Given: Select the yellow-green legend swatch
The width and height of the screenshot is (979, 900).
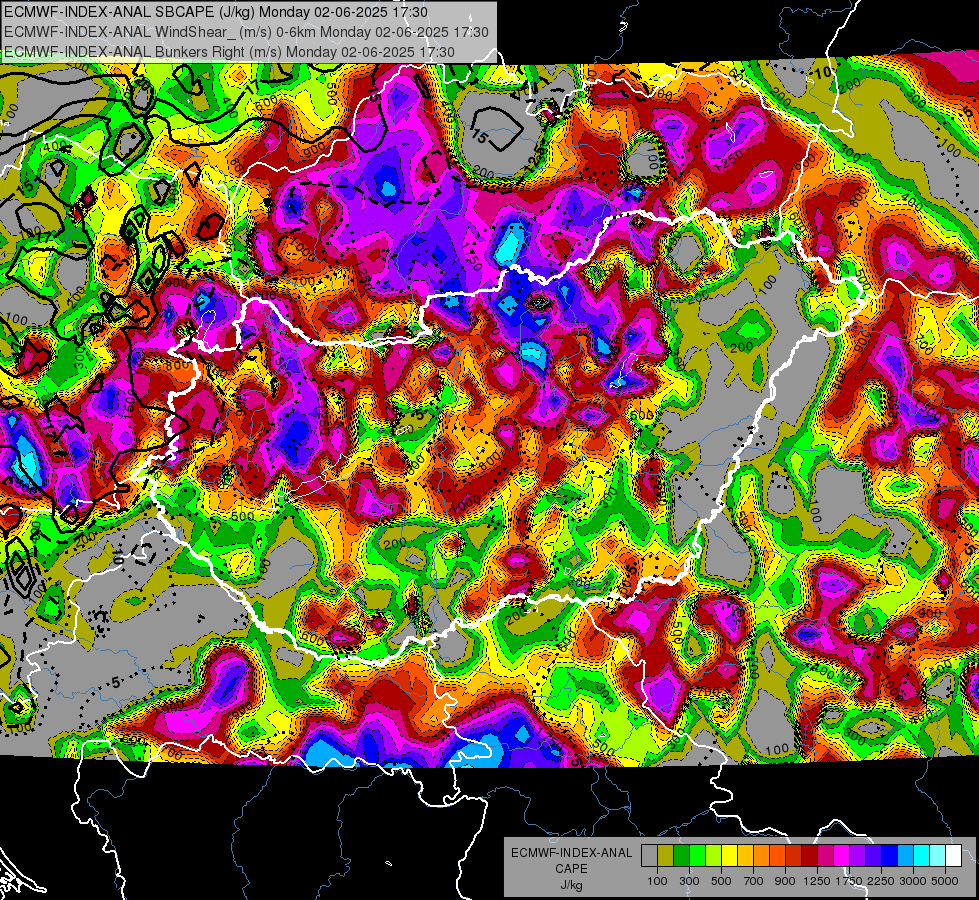Looking at the screenshot, I should (x=713, y=856).
